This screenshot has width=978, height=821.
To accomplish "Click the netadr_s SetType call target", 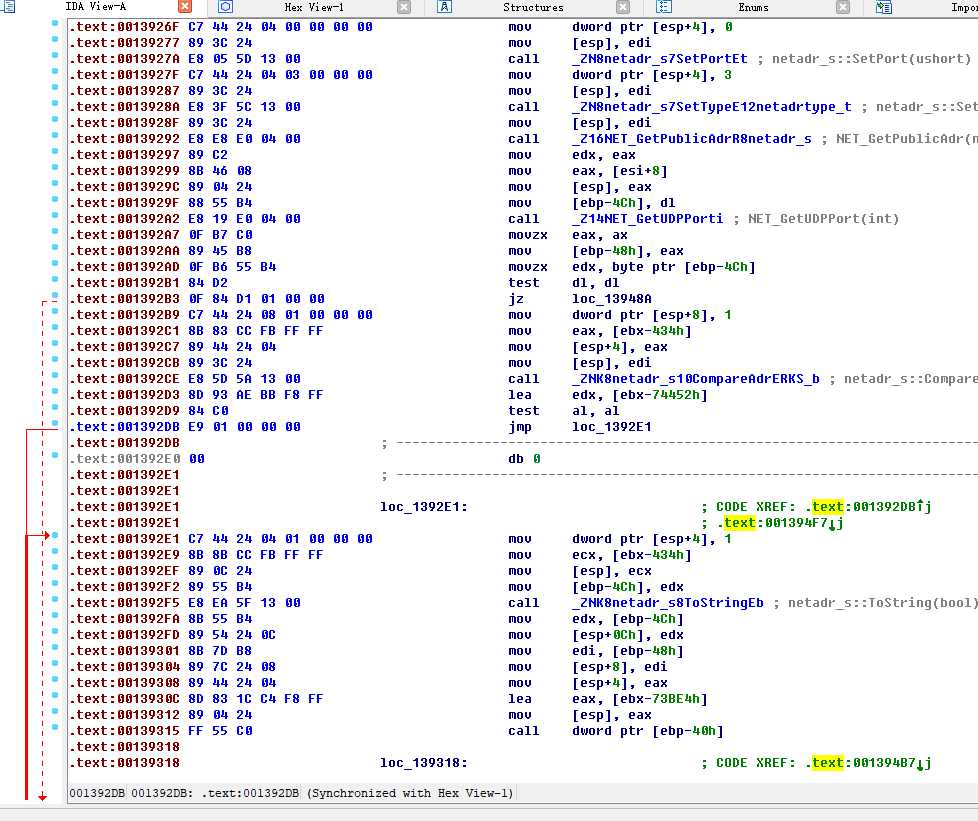I will (712, 107).
